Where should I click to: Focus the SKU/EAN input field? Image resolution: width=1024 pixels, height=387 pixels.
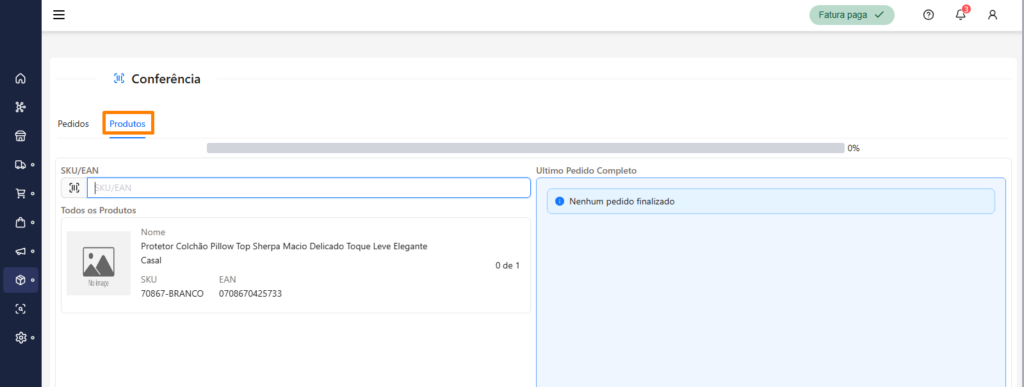[308, 188]
